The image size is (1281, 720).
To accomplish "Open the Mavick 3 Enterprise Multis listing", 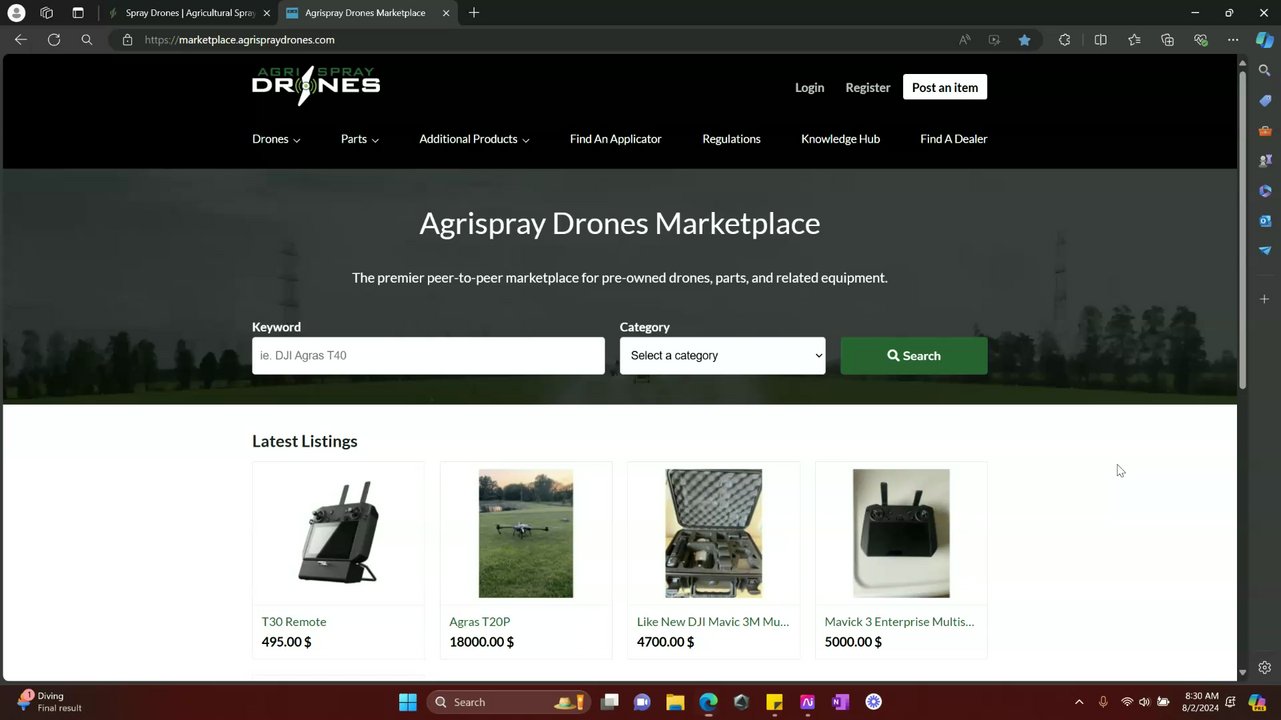I will coord(899,622).
